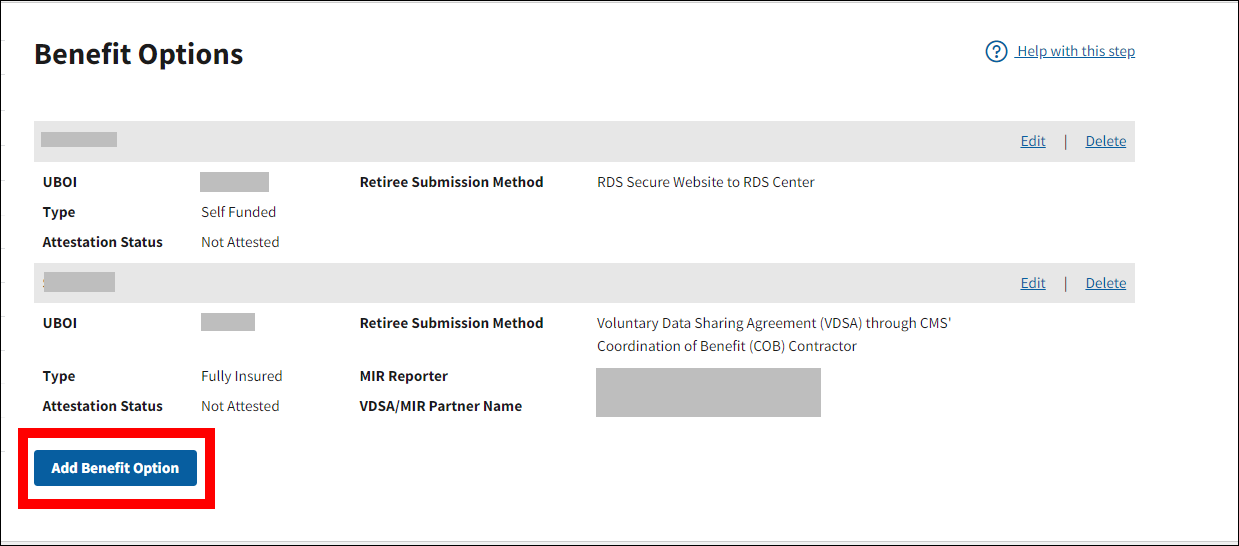The width and height of the screenshot is (1239, 546).
Task: Delete the first benefit option
Action: (1106, 141)
